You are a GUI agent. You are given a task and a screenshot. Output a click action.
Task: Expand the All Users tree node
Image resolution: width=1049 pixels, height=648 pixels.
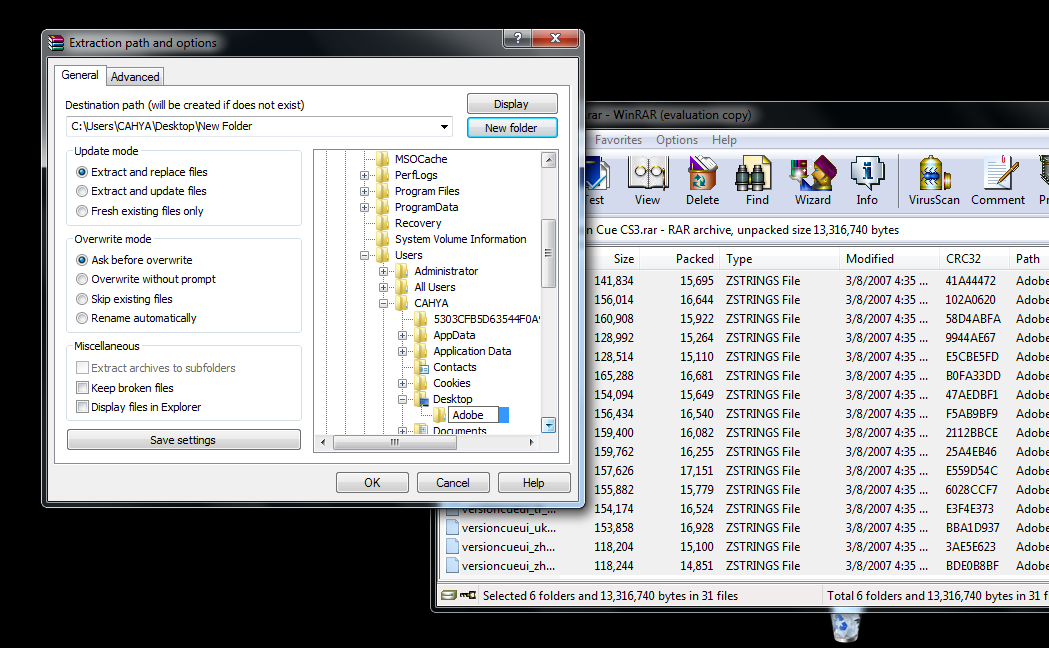383,288
